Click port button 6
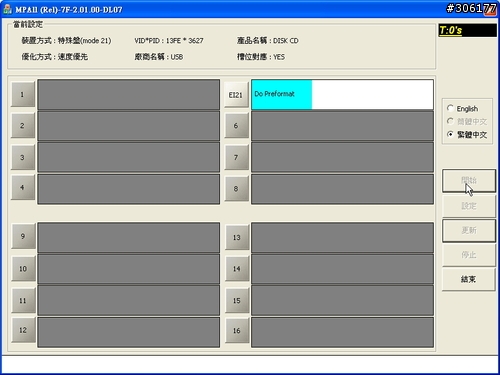 (x=236, y=126)
